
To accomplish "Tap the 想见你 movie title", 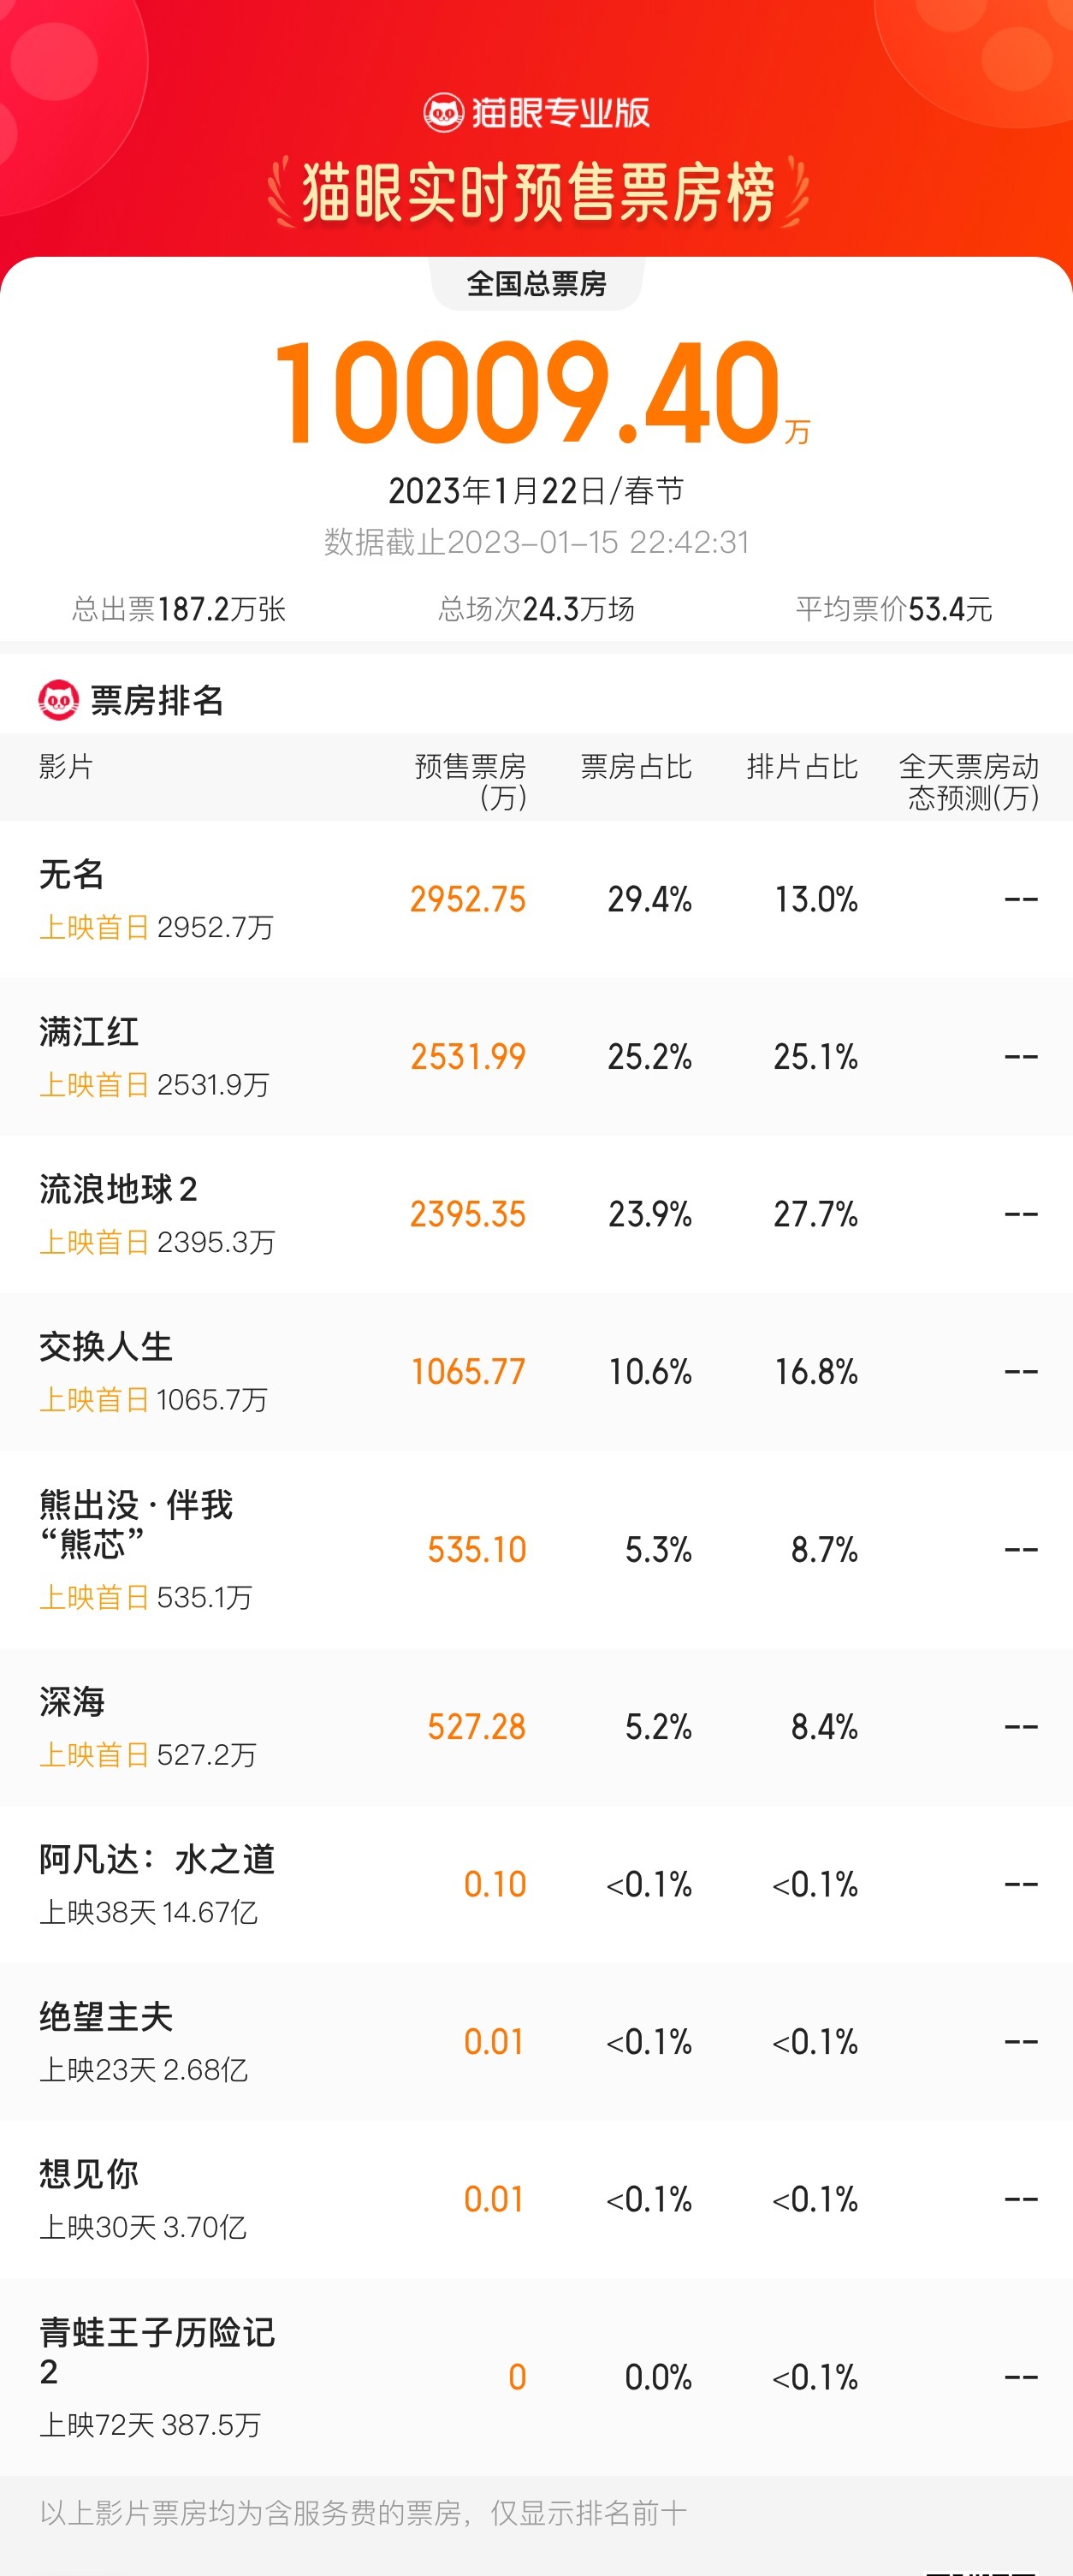I will tap(89, 2174).
